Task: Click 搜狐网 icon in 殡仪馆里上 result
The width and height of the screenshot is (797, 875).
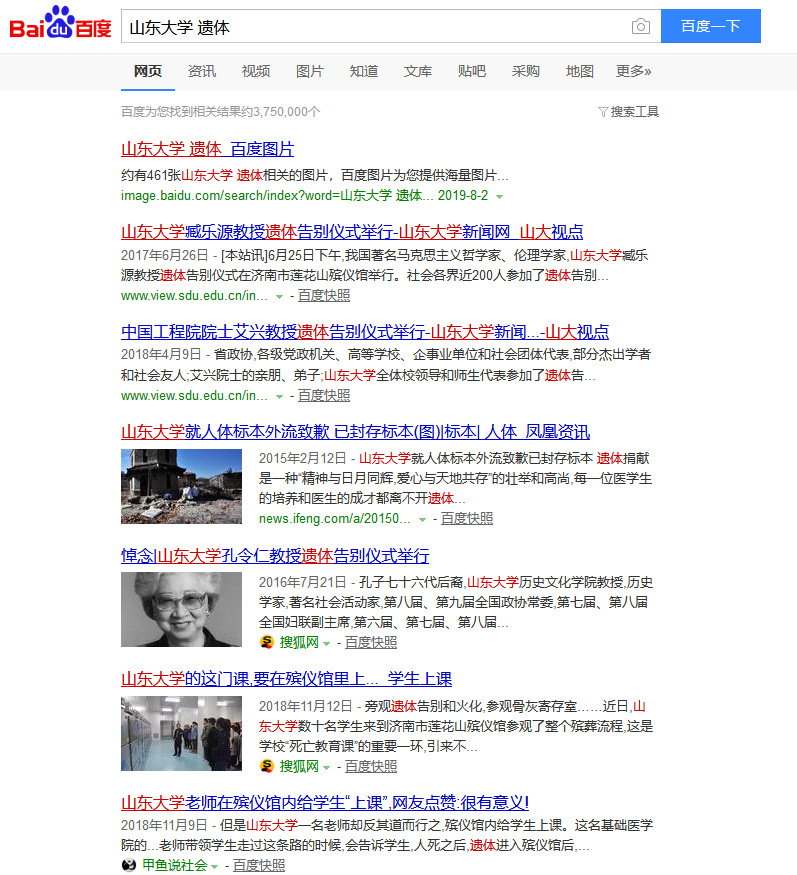Action: click(267, 766)
